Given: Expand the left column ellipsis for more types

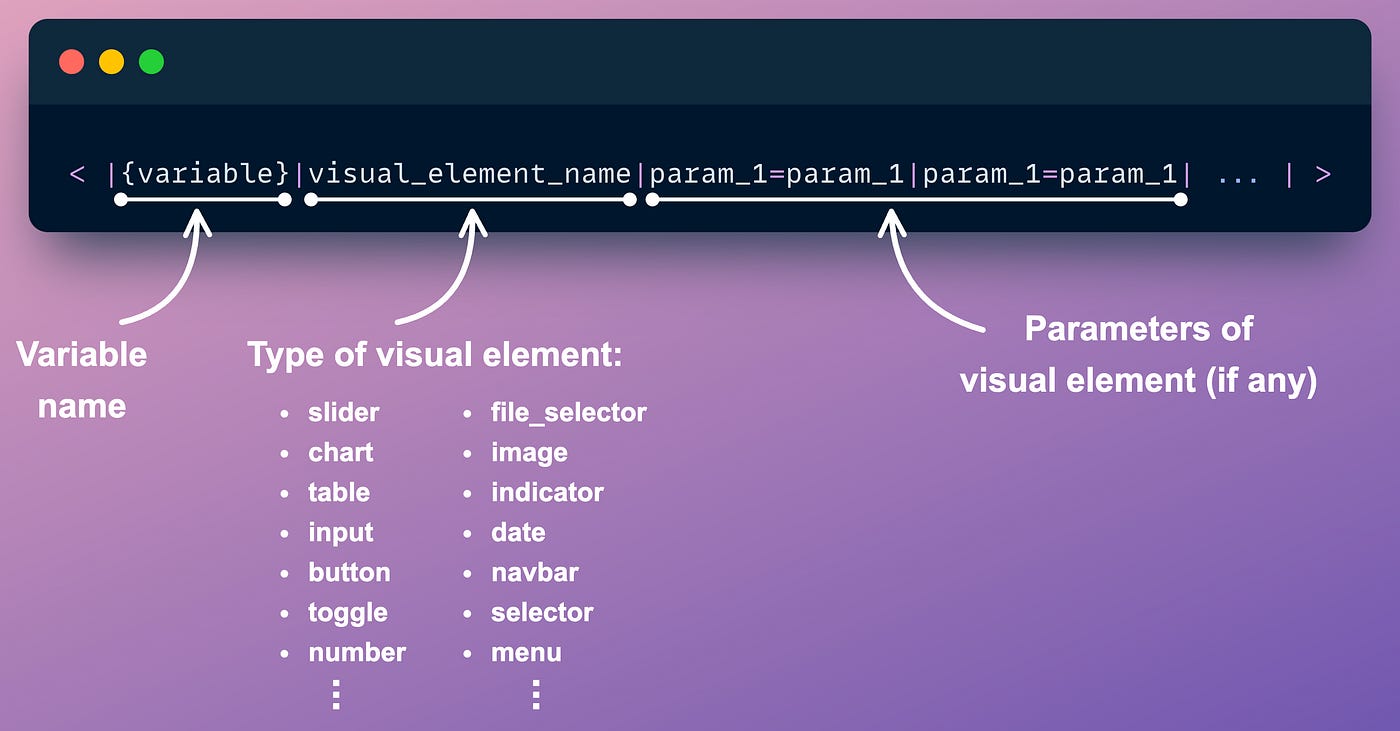Looking at the screenshot, I should click(x=336, y=692).
